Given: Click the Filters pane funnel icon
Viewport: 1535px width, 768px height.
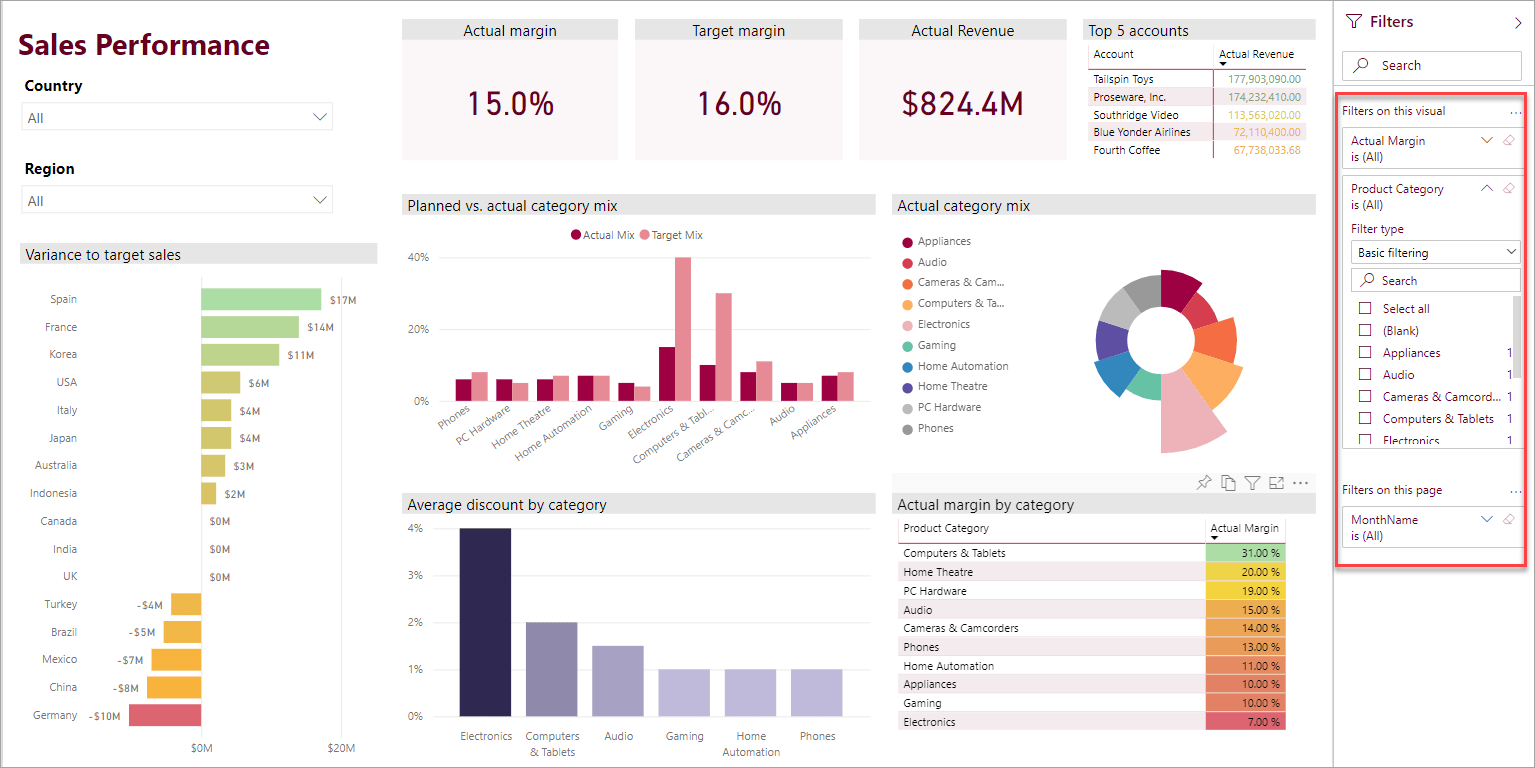Looking at the screenshot, I should (x=1354, y=20).
